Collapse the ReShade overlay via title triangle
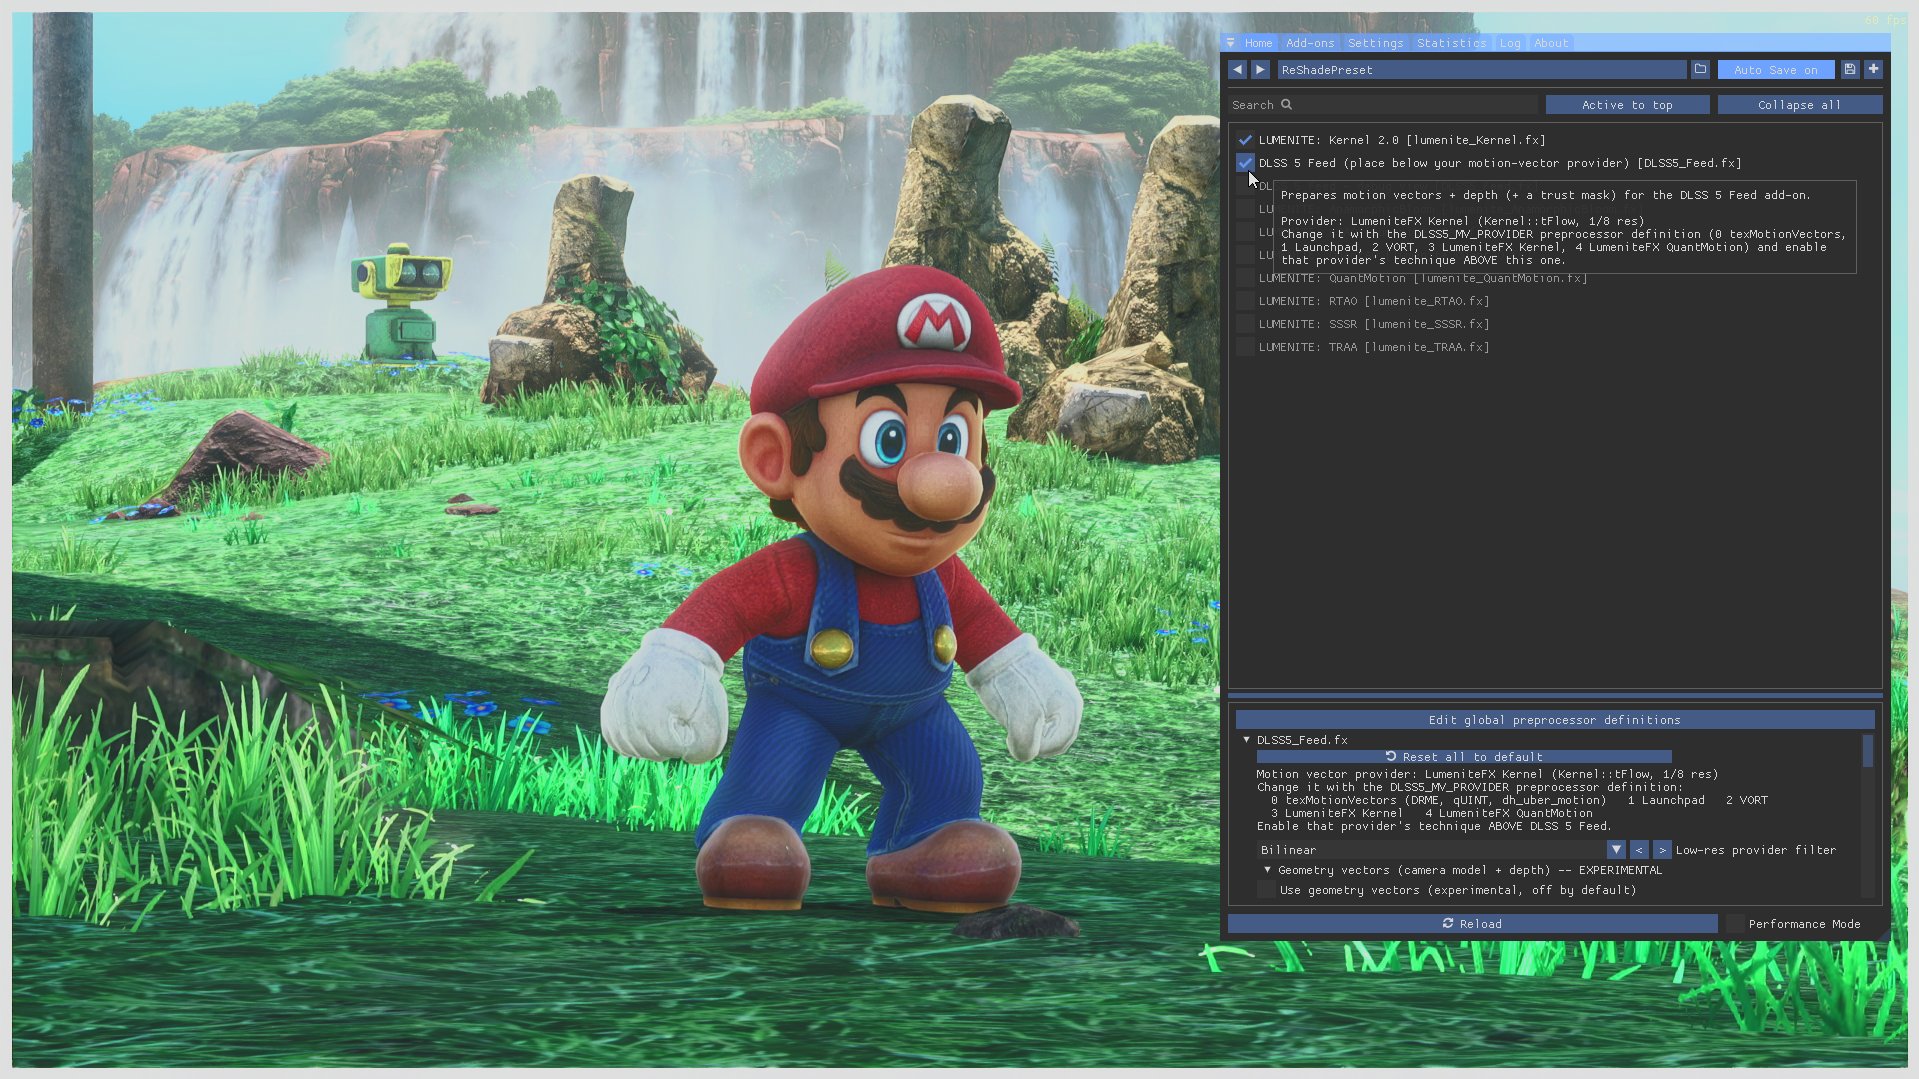Viewport: 1919px width, 1079px height. click(1230, 43)
